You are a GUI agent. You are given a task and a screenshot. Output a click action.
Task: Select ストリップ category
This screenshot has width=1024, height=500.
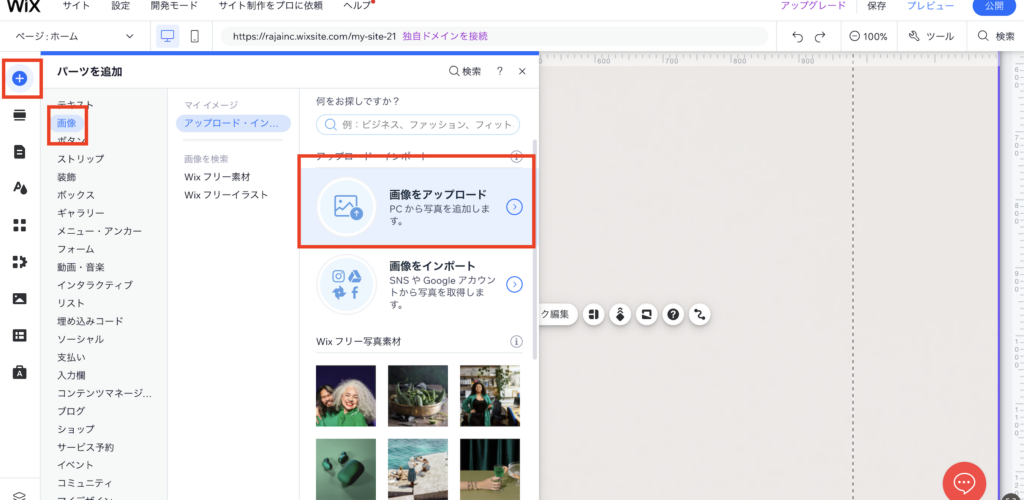[80, 159]
